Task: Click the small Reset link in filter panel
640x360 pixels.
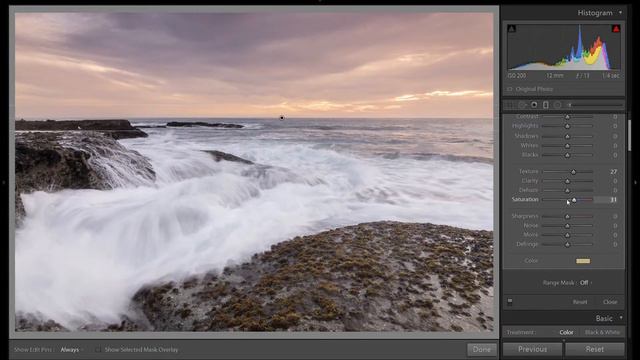Action: point(580,302)
